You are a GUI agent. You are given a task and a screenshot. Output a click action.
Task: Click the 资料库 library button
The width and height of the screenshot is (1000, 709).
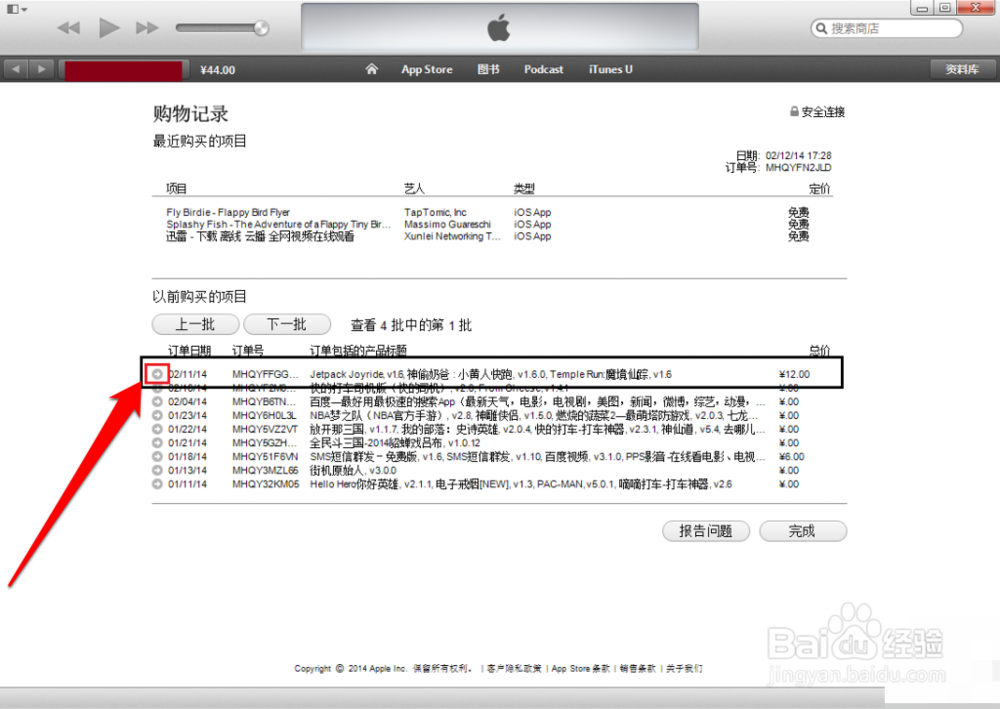(x=962, y=69)
